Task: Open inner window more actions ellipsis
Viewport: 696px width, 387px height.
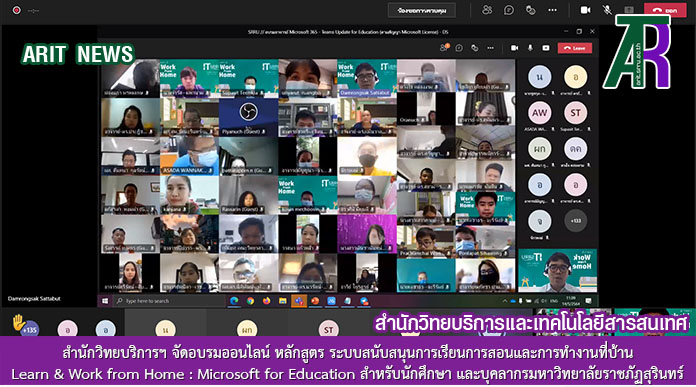Action: 490,47
